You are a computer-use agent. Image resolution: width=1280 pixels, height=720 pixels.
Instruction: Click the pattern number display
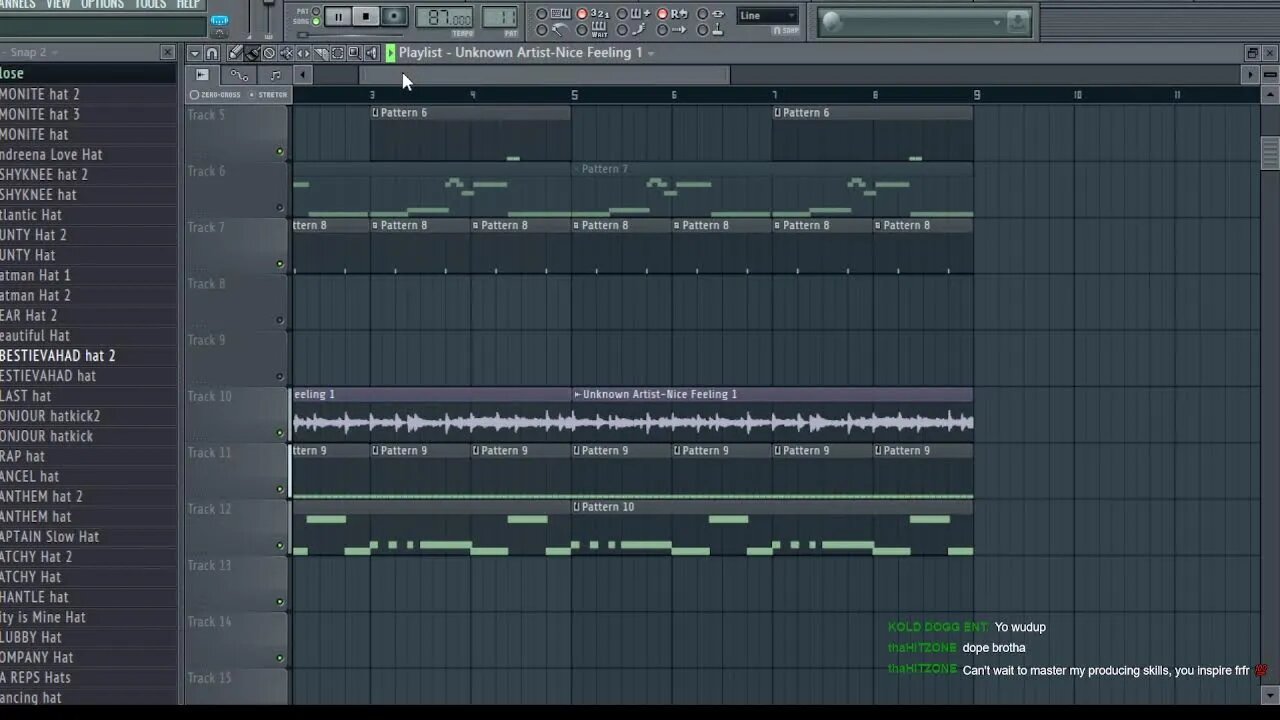pyautogui.click(x=499, y=17)
